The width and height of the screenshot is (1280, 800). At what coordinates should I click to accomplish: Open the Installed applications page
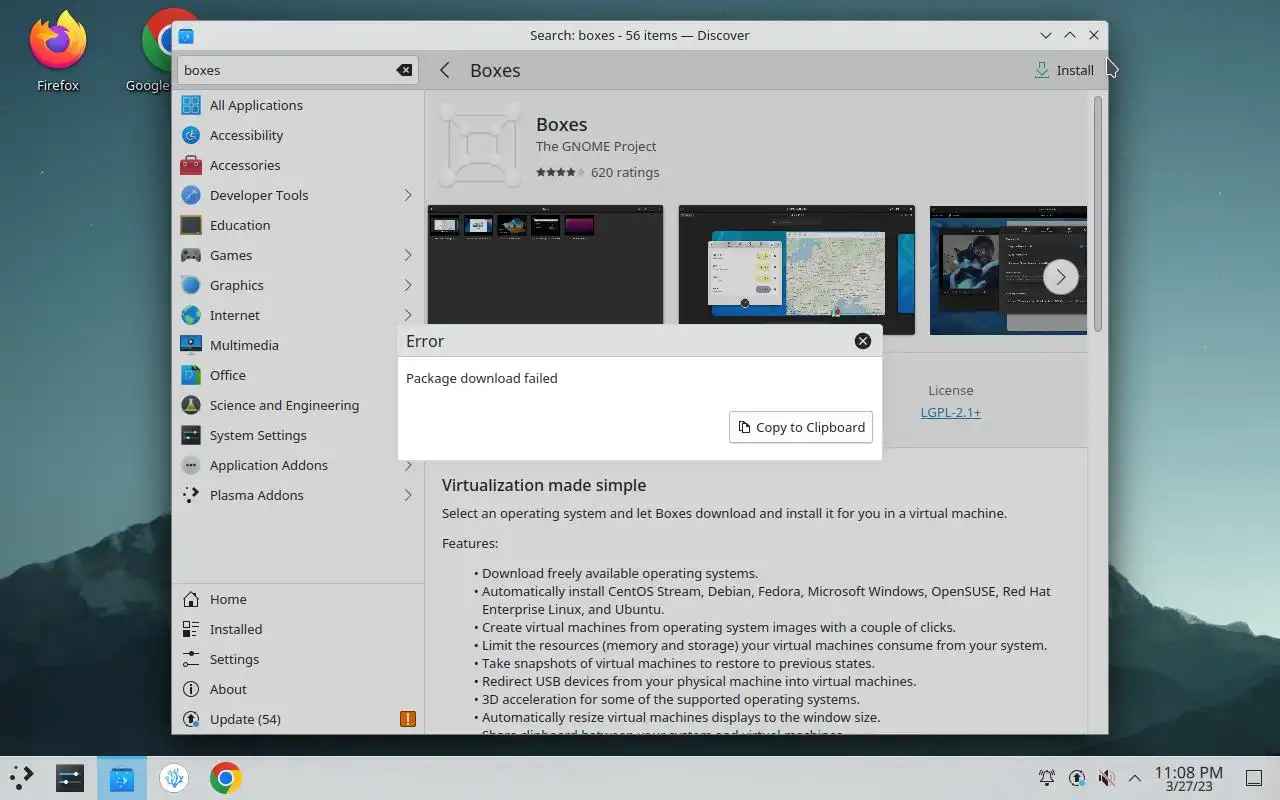pos(298,629)
